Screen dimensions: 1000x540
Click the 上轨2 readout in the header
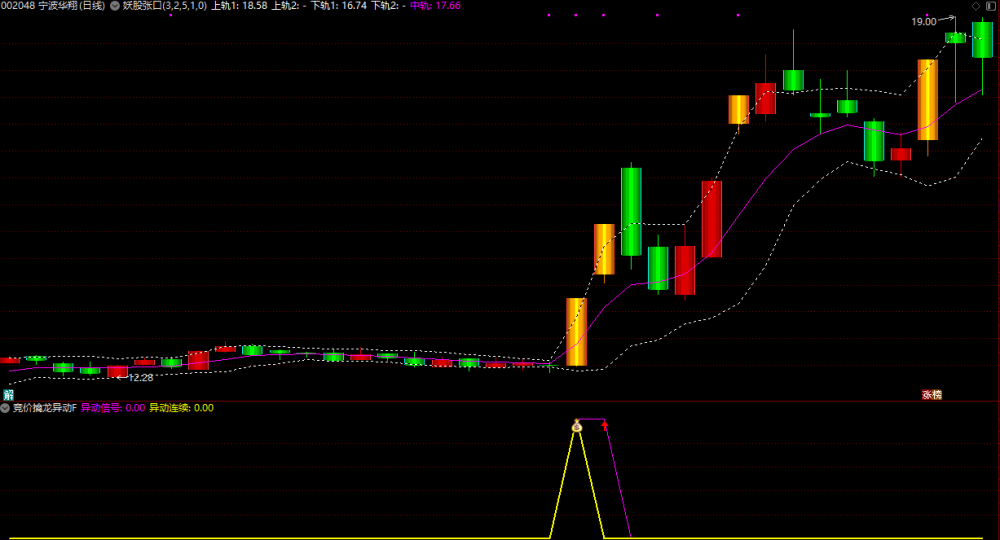point(289,6)
